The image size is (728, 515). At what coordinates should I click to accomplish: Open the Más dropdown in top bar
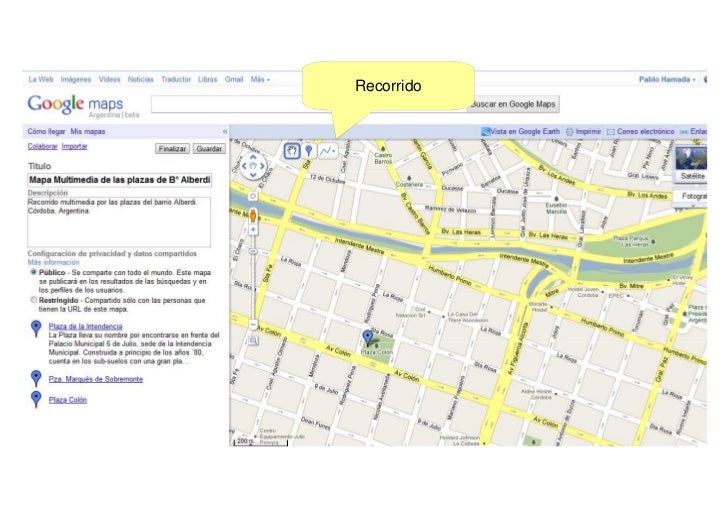pos(260,79)
